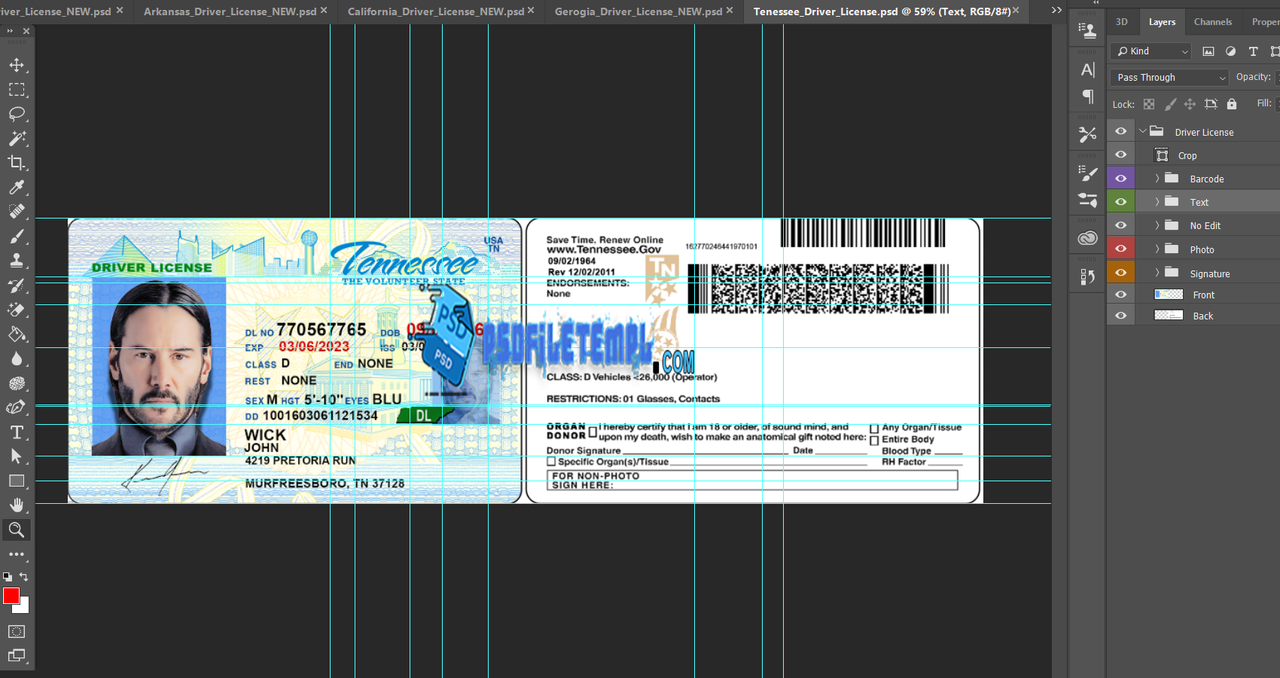Hide the No Edit group
The width and height of the screenshot is (1280, 678).
pyautogui.click(x=1121, y=226)
